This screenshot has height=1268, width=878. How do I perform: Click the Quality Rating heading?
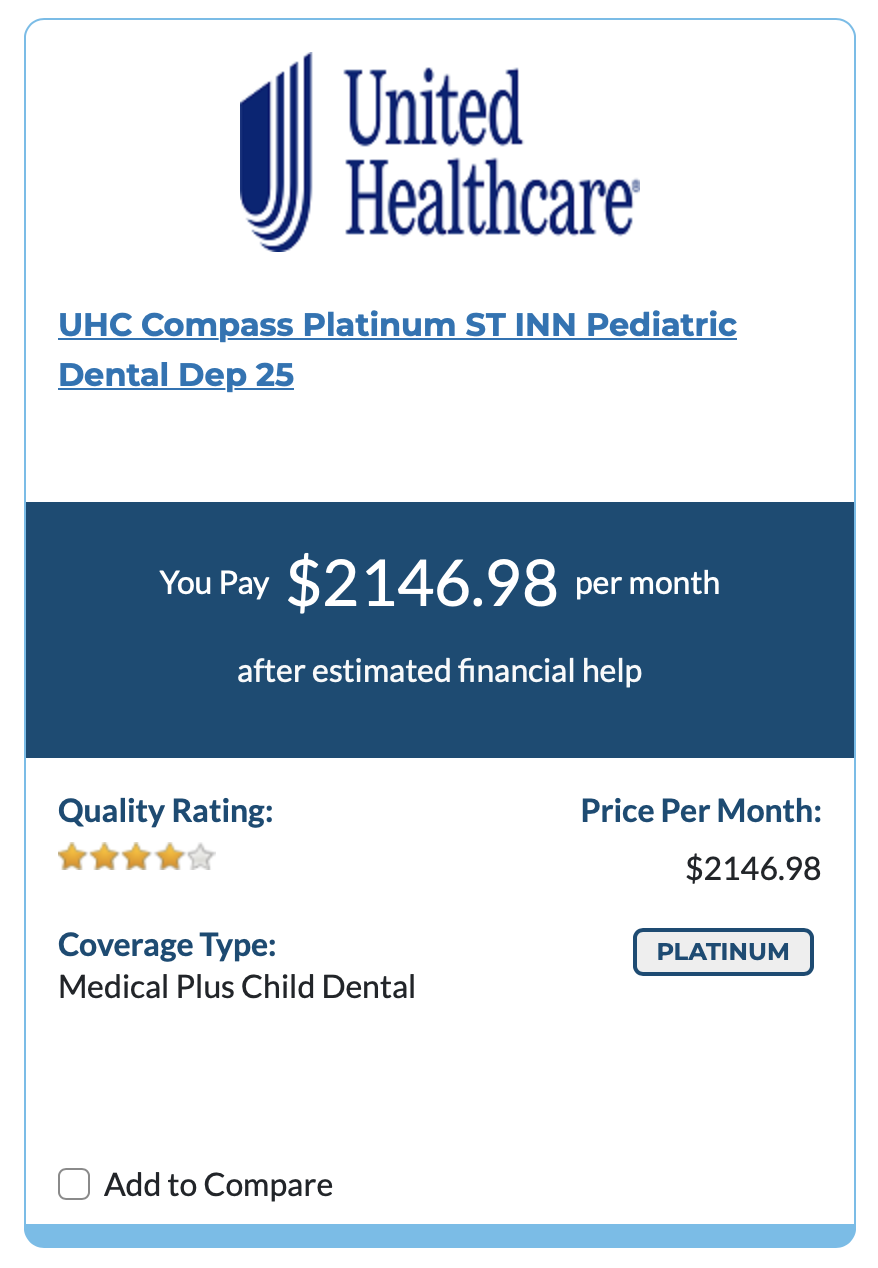coord(166,810)
